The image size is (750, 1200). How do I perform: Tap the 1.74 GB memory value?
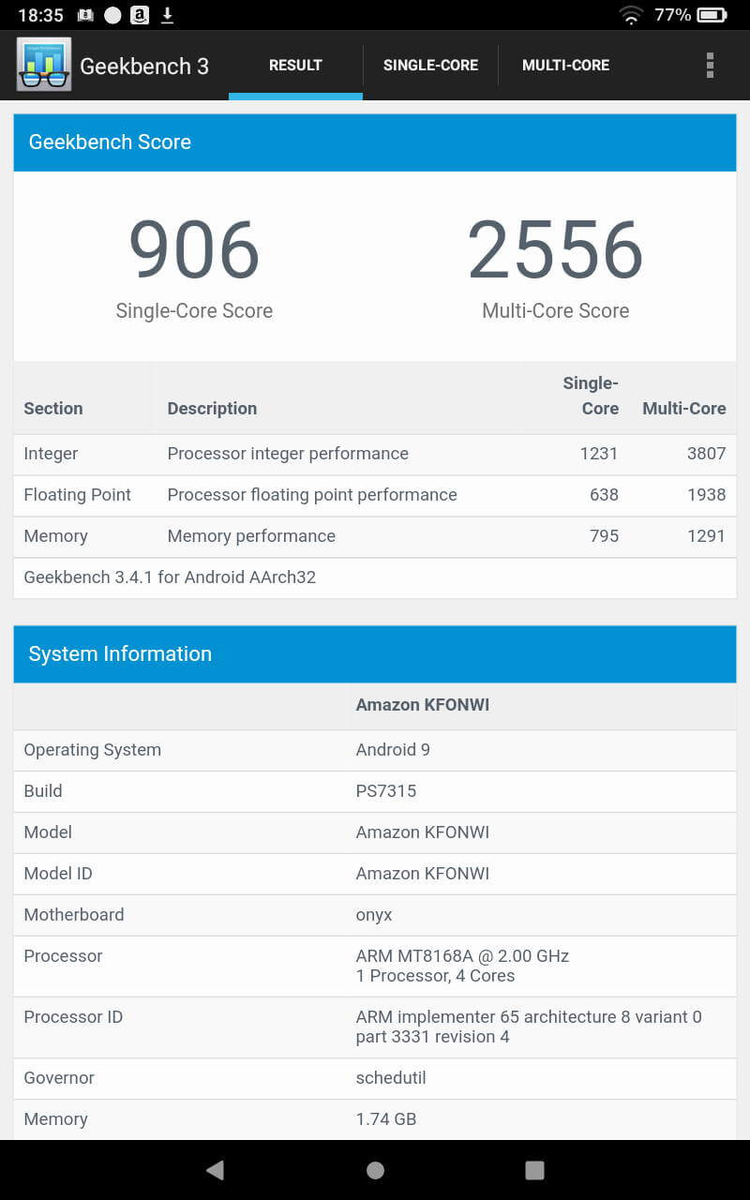point(386,1119)
